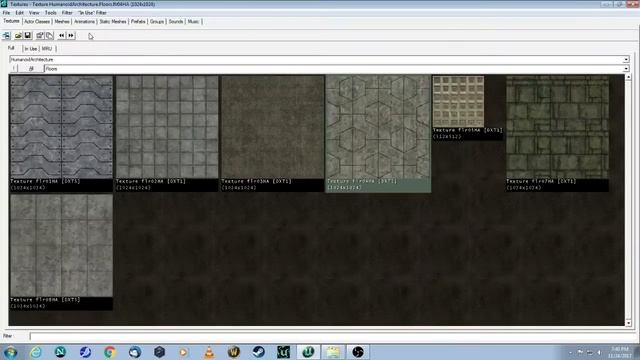Open the OBS Studio taskbar icon
The width and height of the screenshot is (640, 360).
tap(358, 352)
